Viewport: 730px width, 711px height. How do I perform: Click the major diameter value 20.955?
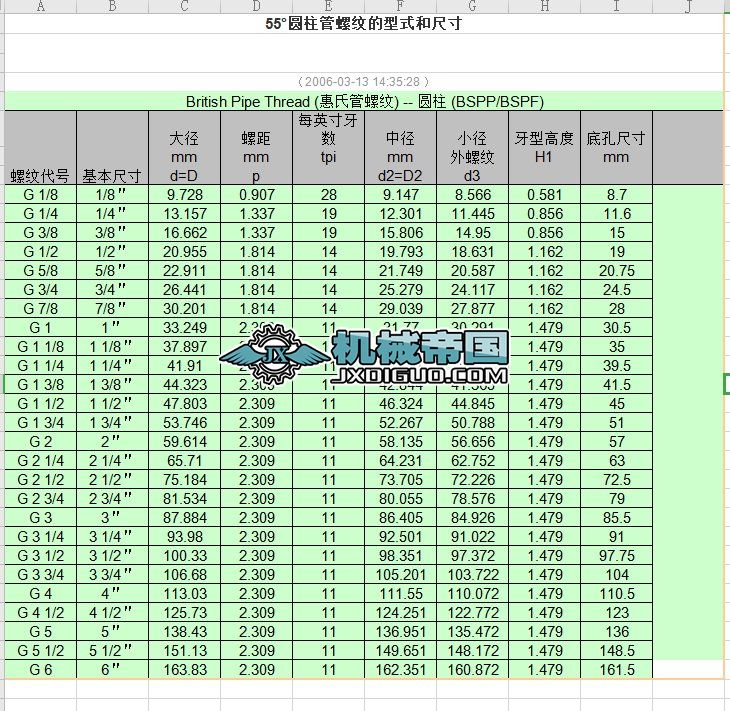pyautogui.click(x=185, y=252)
